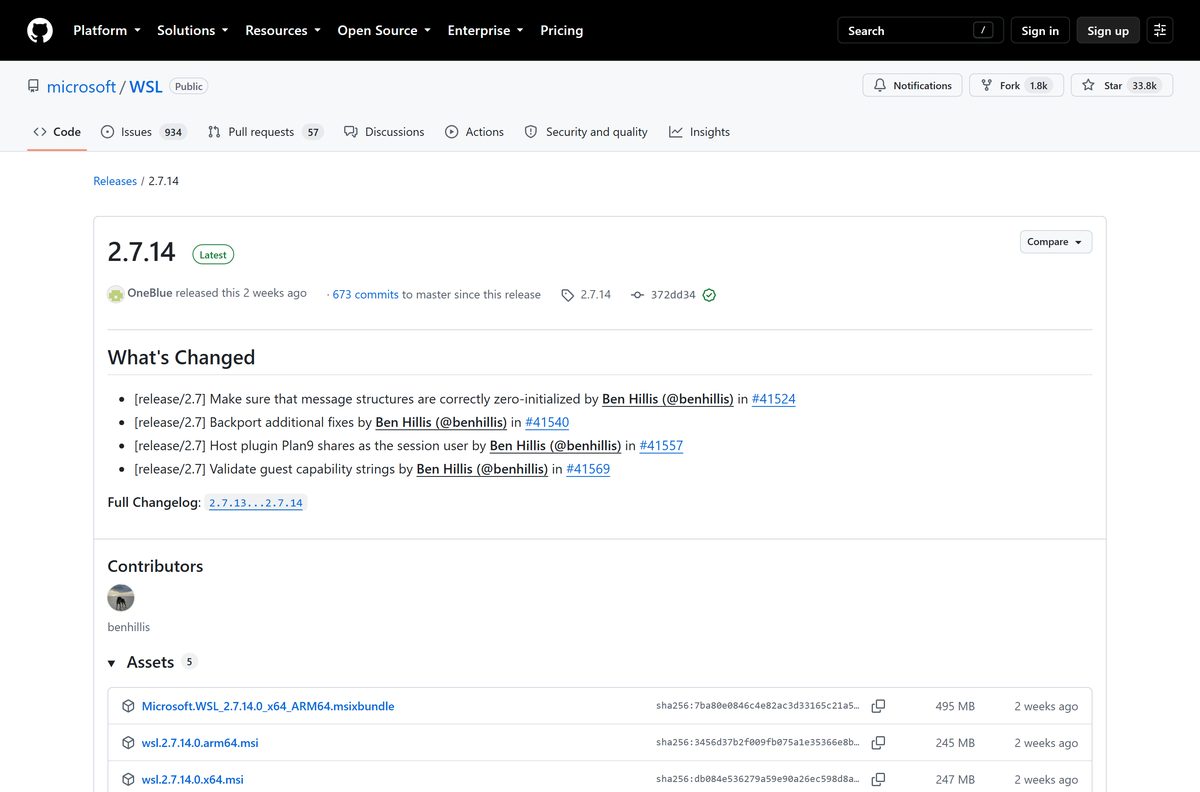Click the Notifications bell button

tap(912, 86)
